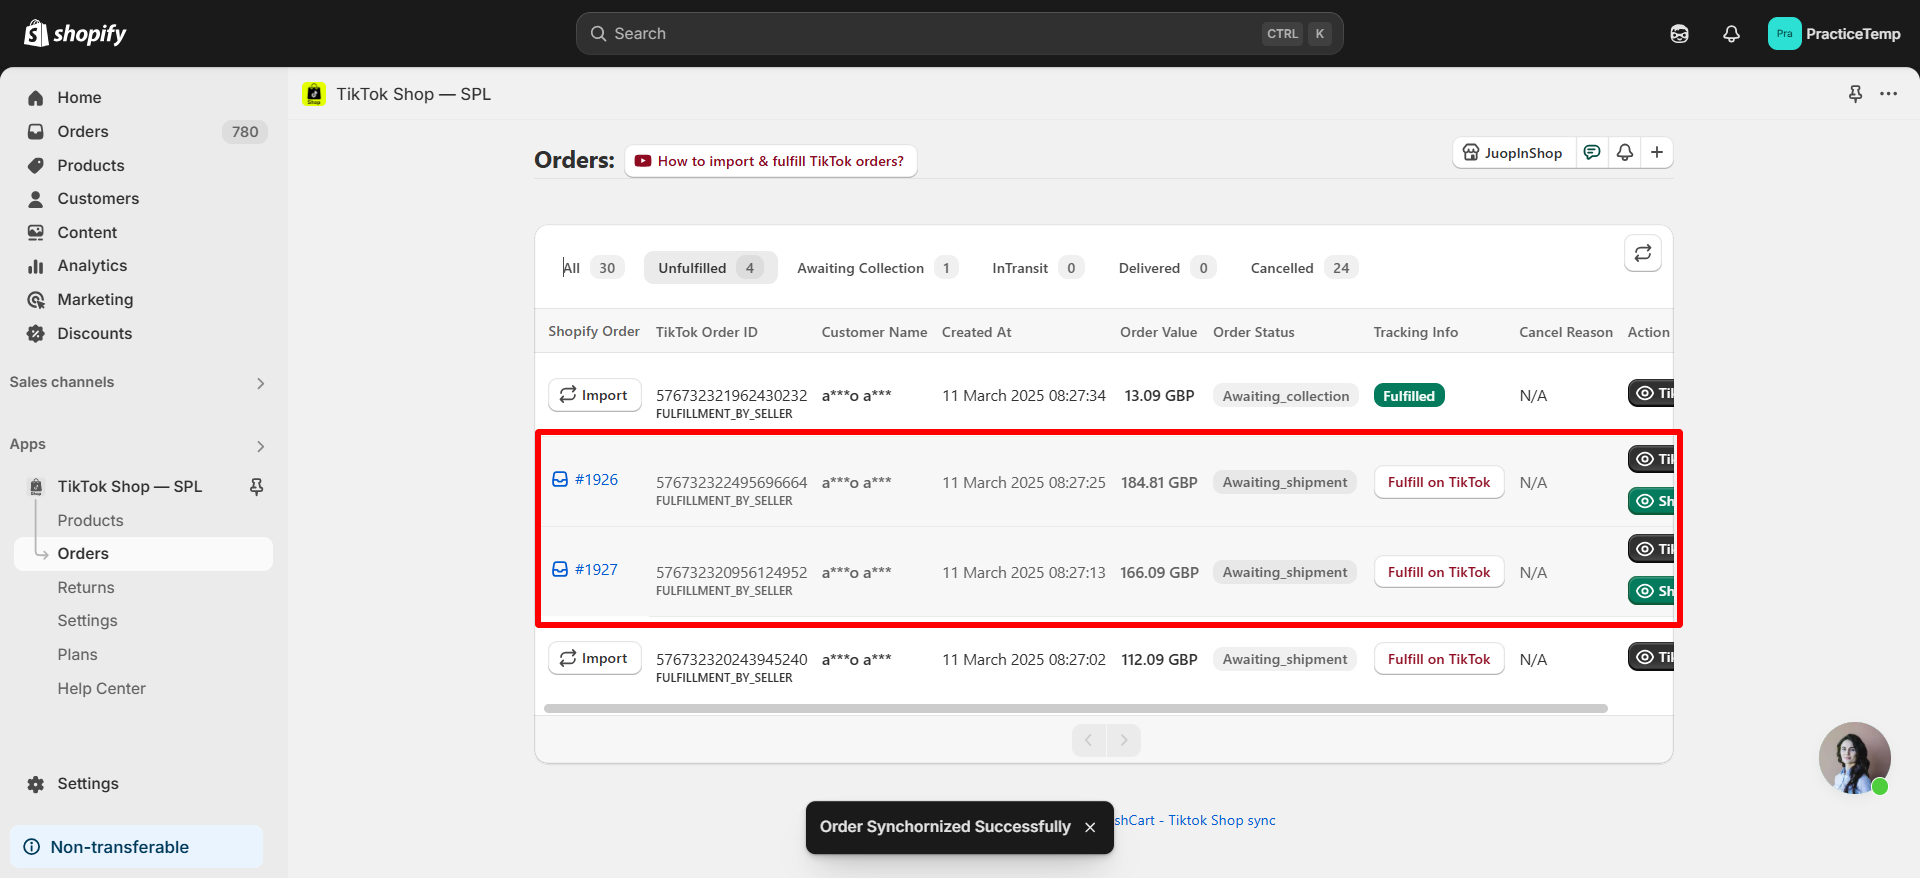Open the Marketing section

click(x=95, y=300)
